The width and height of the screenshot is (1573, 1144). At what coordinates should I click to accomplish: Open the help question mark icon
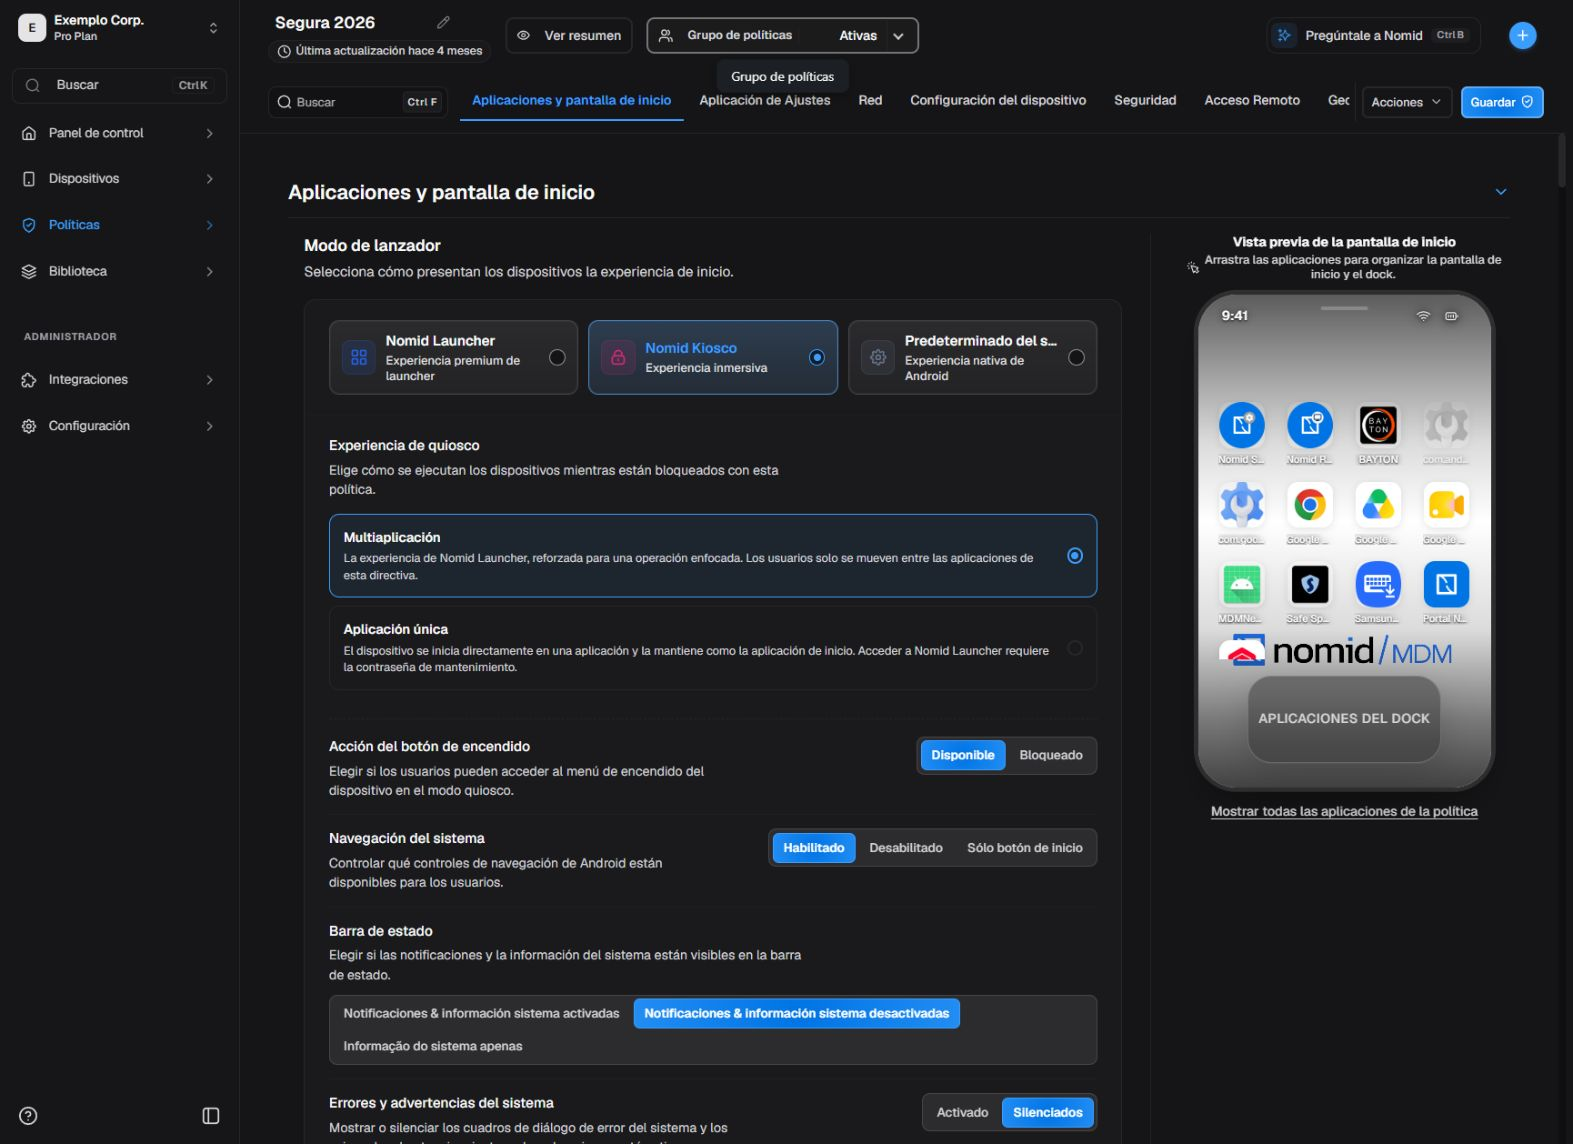pos(28,1116)
